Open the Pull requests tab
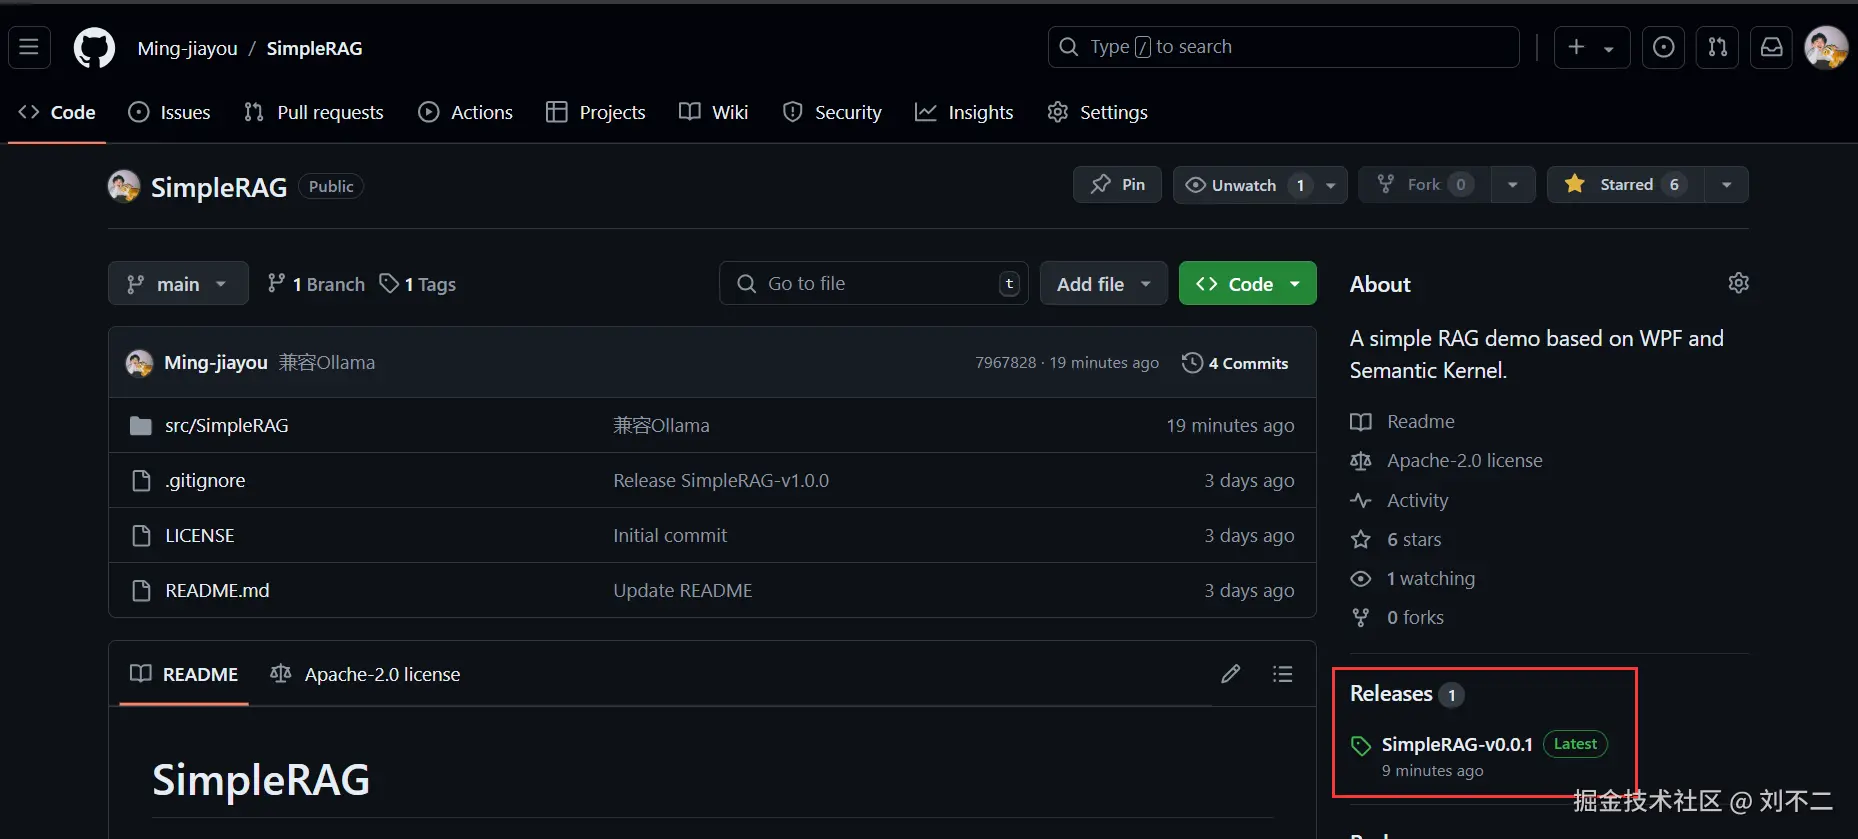Screen dimensions: 1858x839 pyautogui.click(x=314, y=112)
